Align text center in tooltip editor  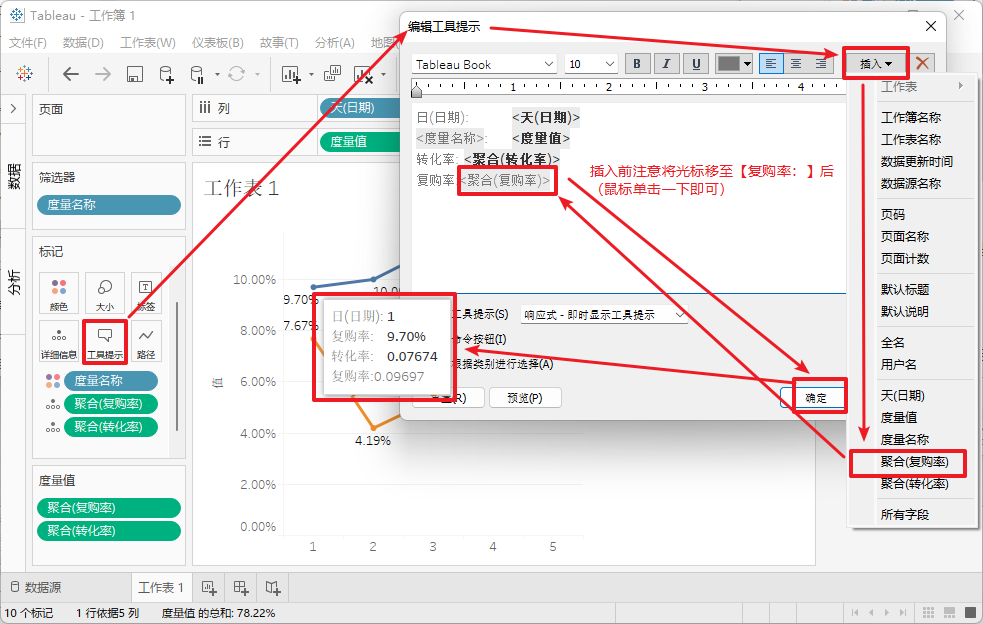(x=796, y=63)
